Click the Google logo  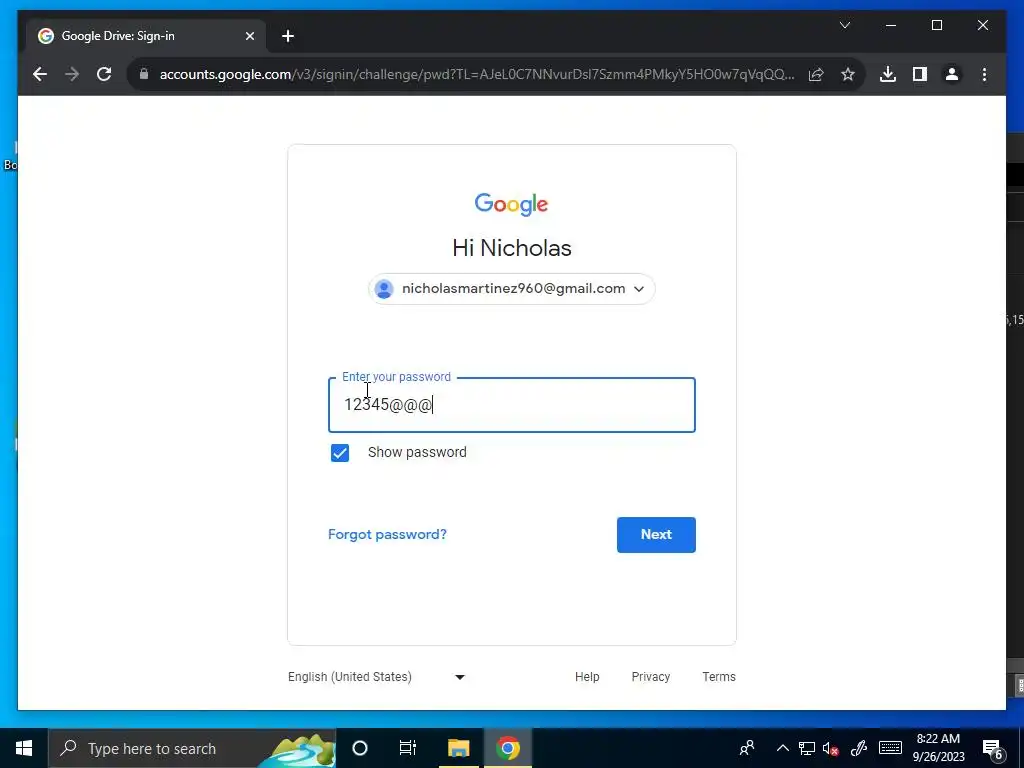[511, 204]
